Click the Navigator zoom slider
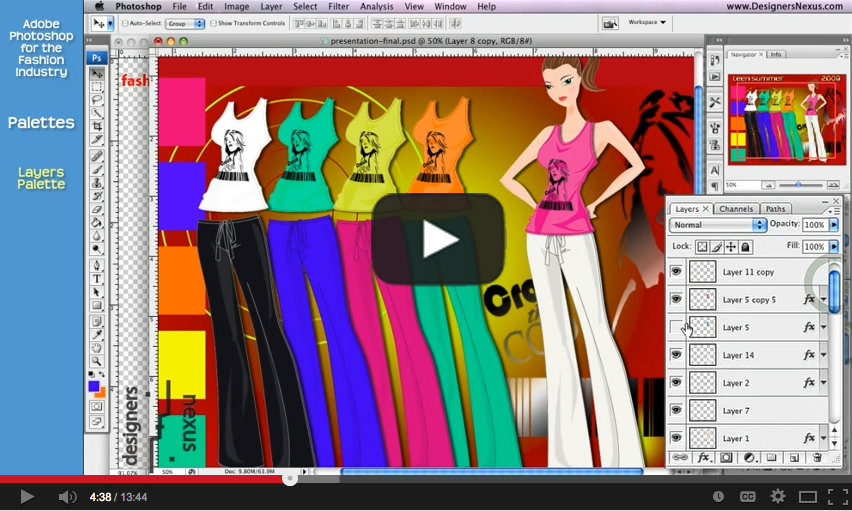 (798, 185)
